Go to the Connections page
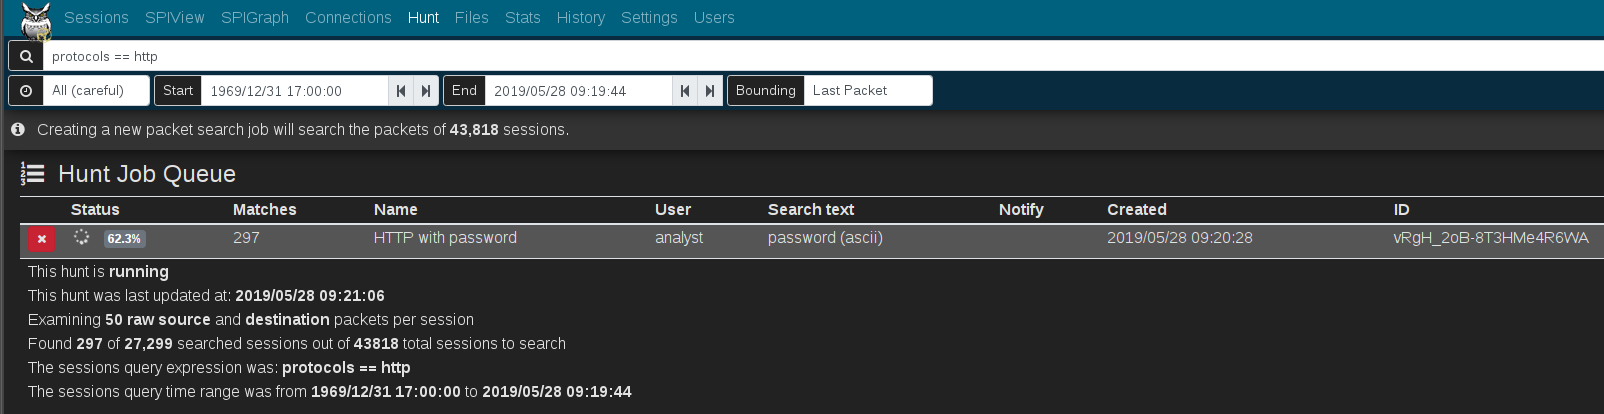The width and height of the screenshot is (1604, 414). pos(348,18)
